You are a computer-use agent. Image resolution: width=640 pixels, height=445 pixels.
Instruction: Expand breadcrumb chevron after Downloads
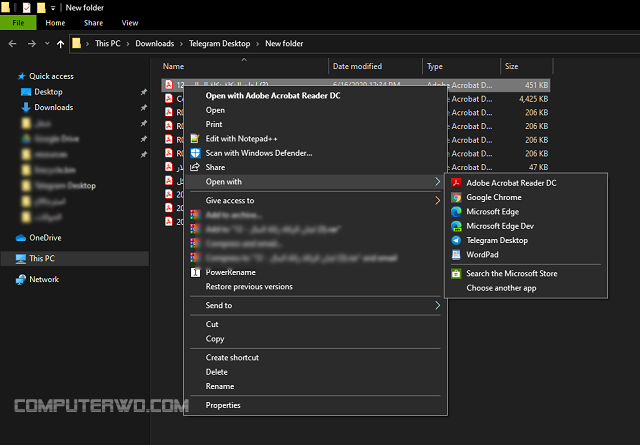[181, 44]
